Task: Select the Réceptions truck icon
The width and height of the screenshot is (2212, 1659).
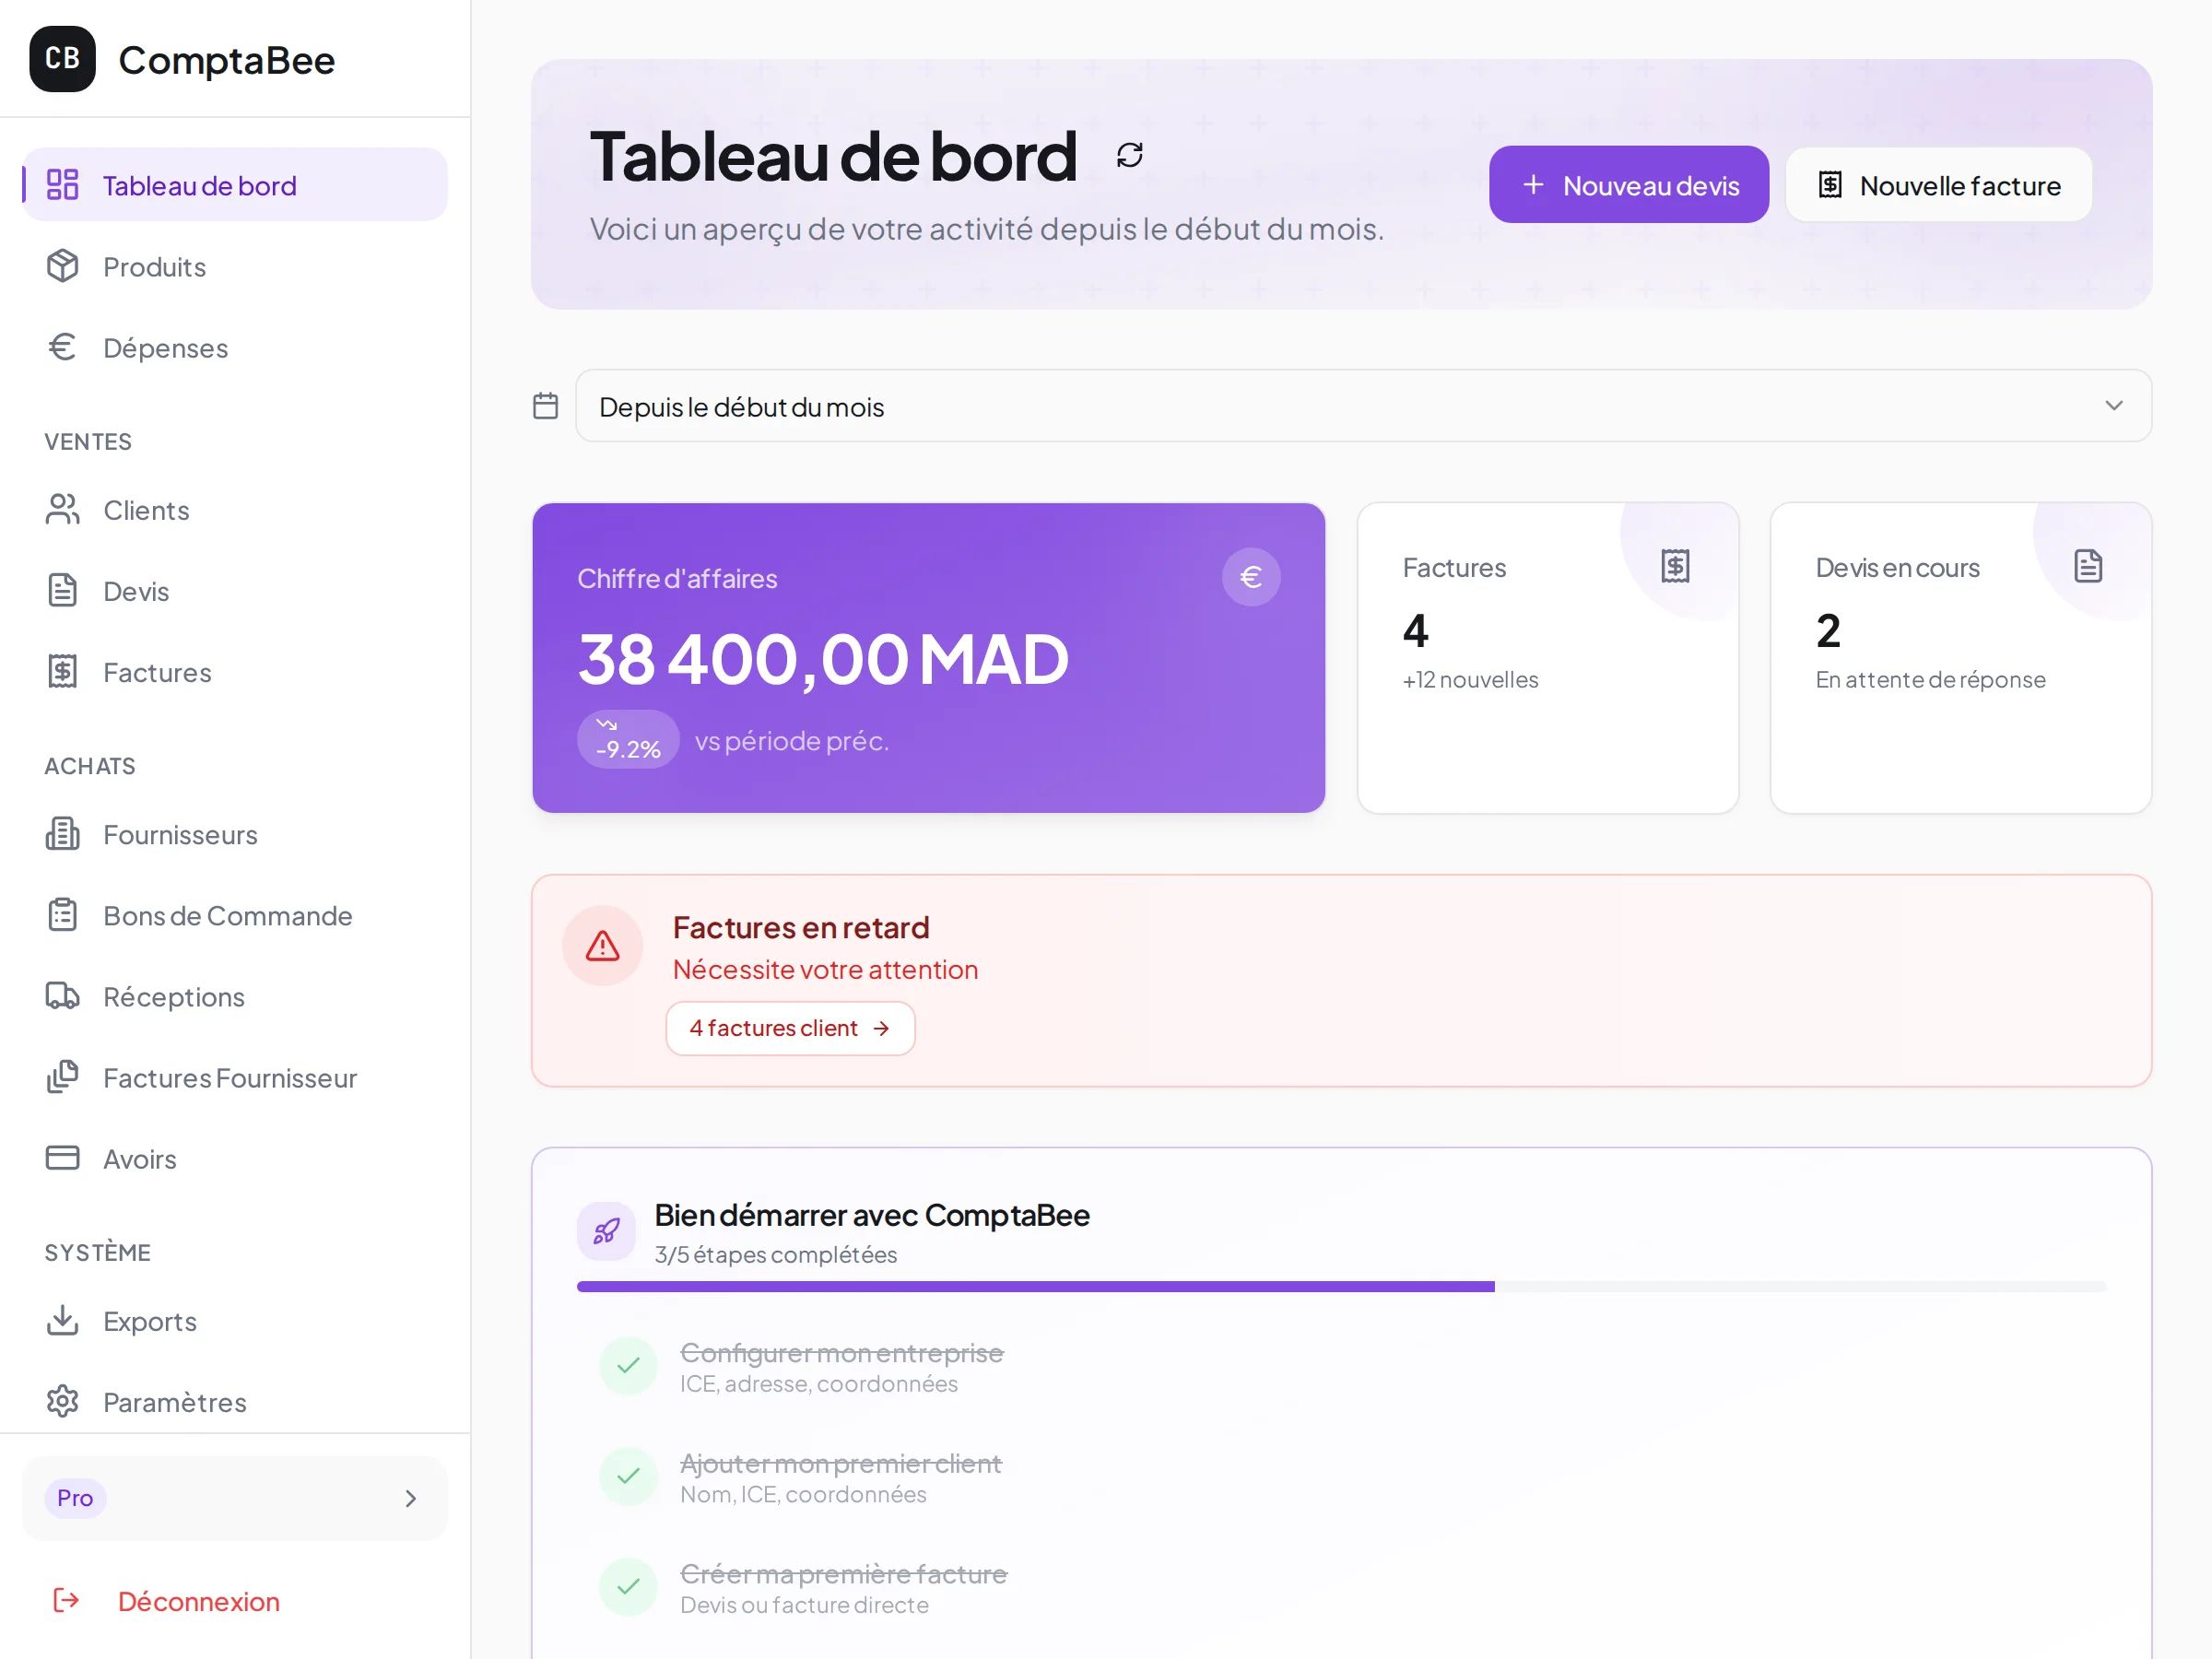Action: coord(62,996)
